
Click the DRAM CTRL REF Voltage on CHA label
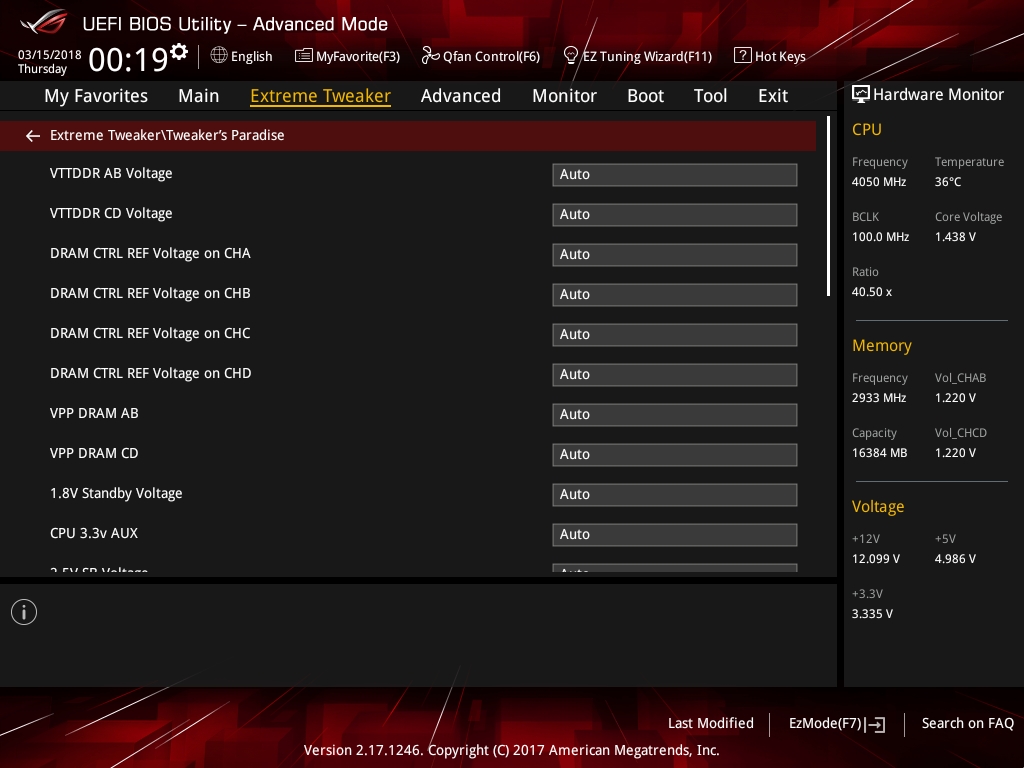pyautogui.click(x=150, y=253)
